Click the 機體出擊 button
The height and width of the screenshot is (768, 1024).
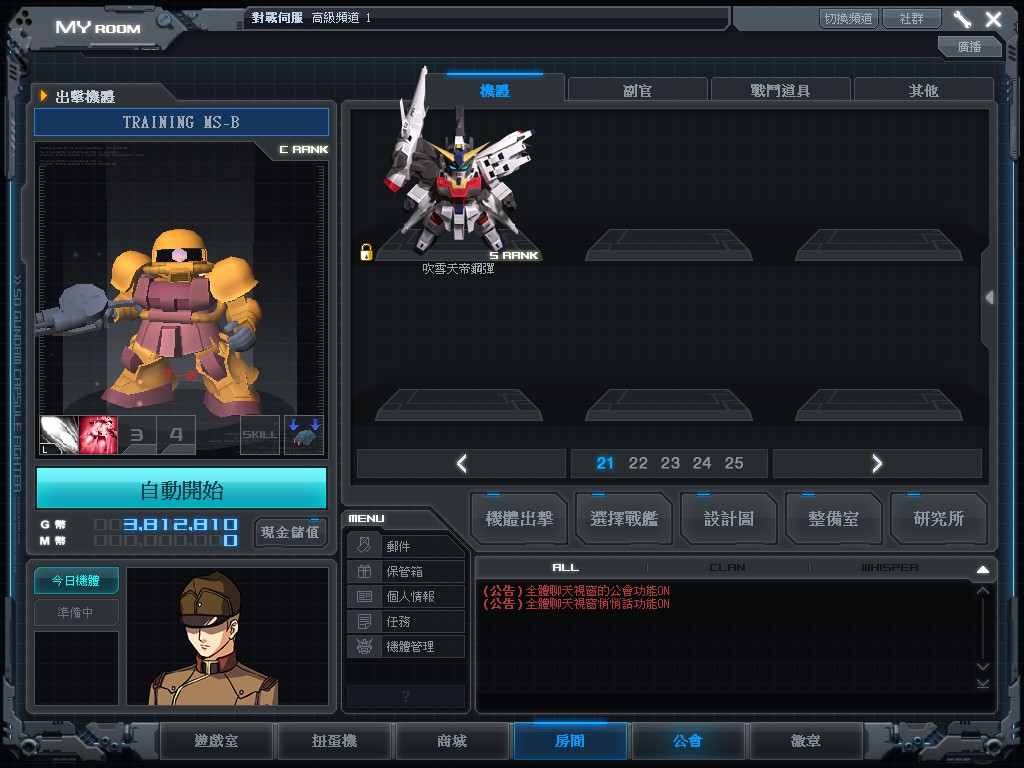[519, 519]
